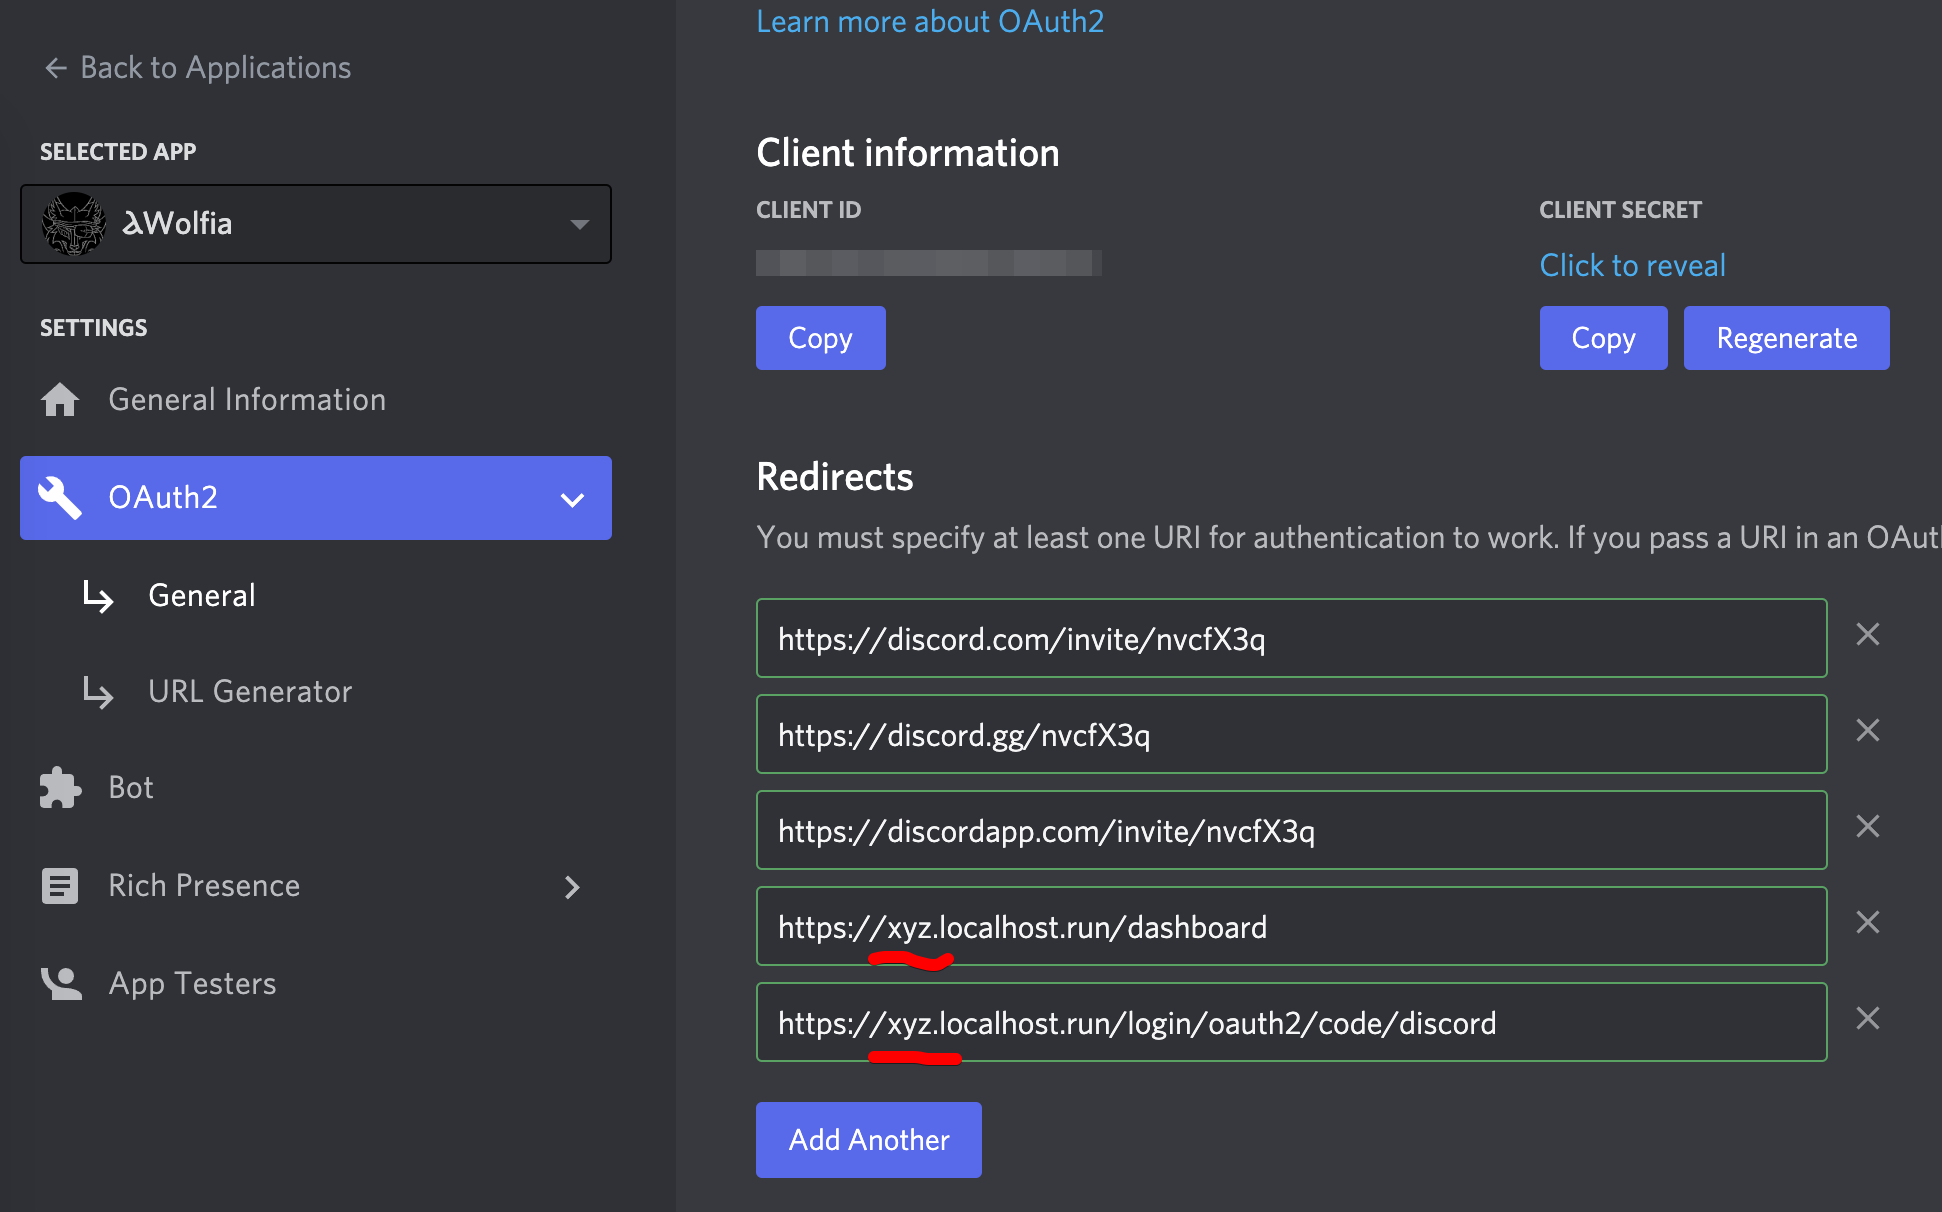Click Regenerate client secret button
This screenshot has height=1212, width=1942.
(x=1786, y=337)
